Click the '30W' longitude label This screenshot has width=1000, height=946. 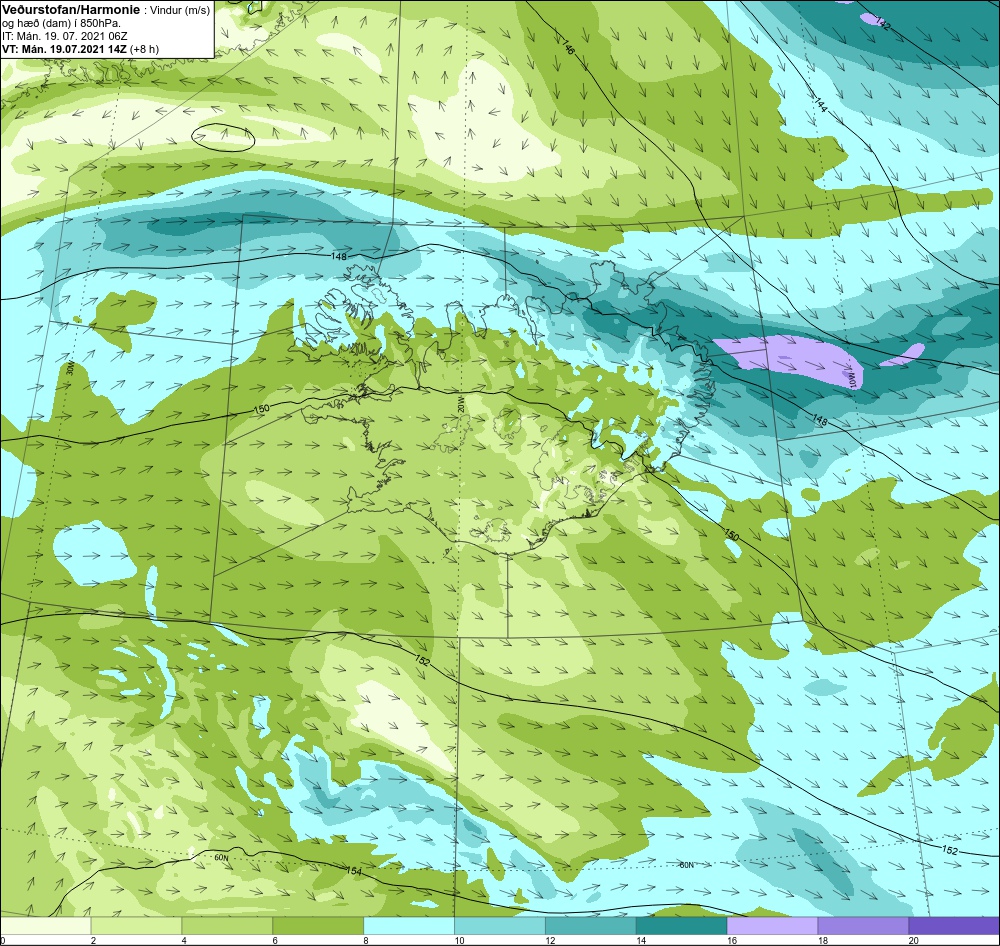70,369
